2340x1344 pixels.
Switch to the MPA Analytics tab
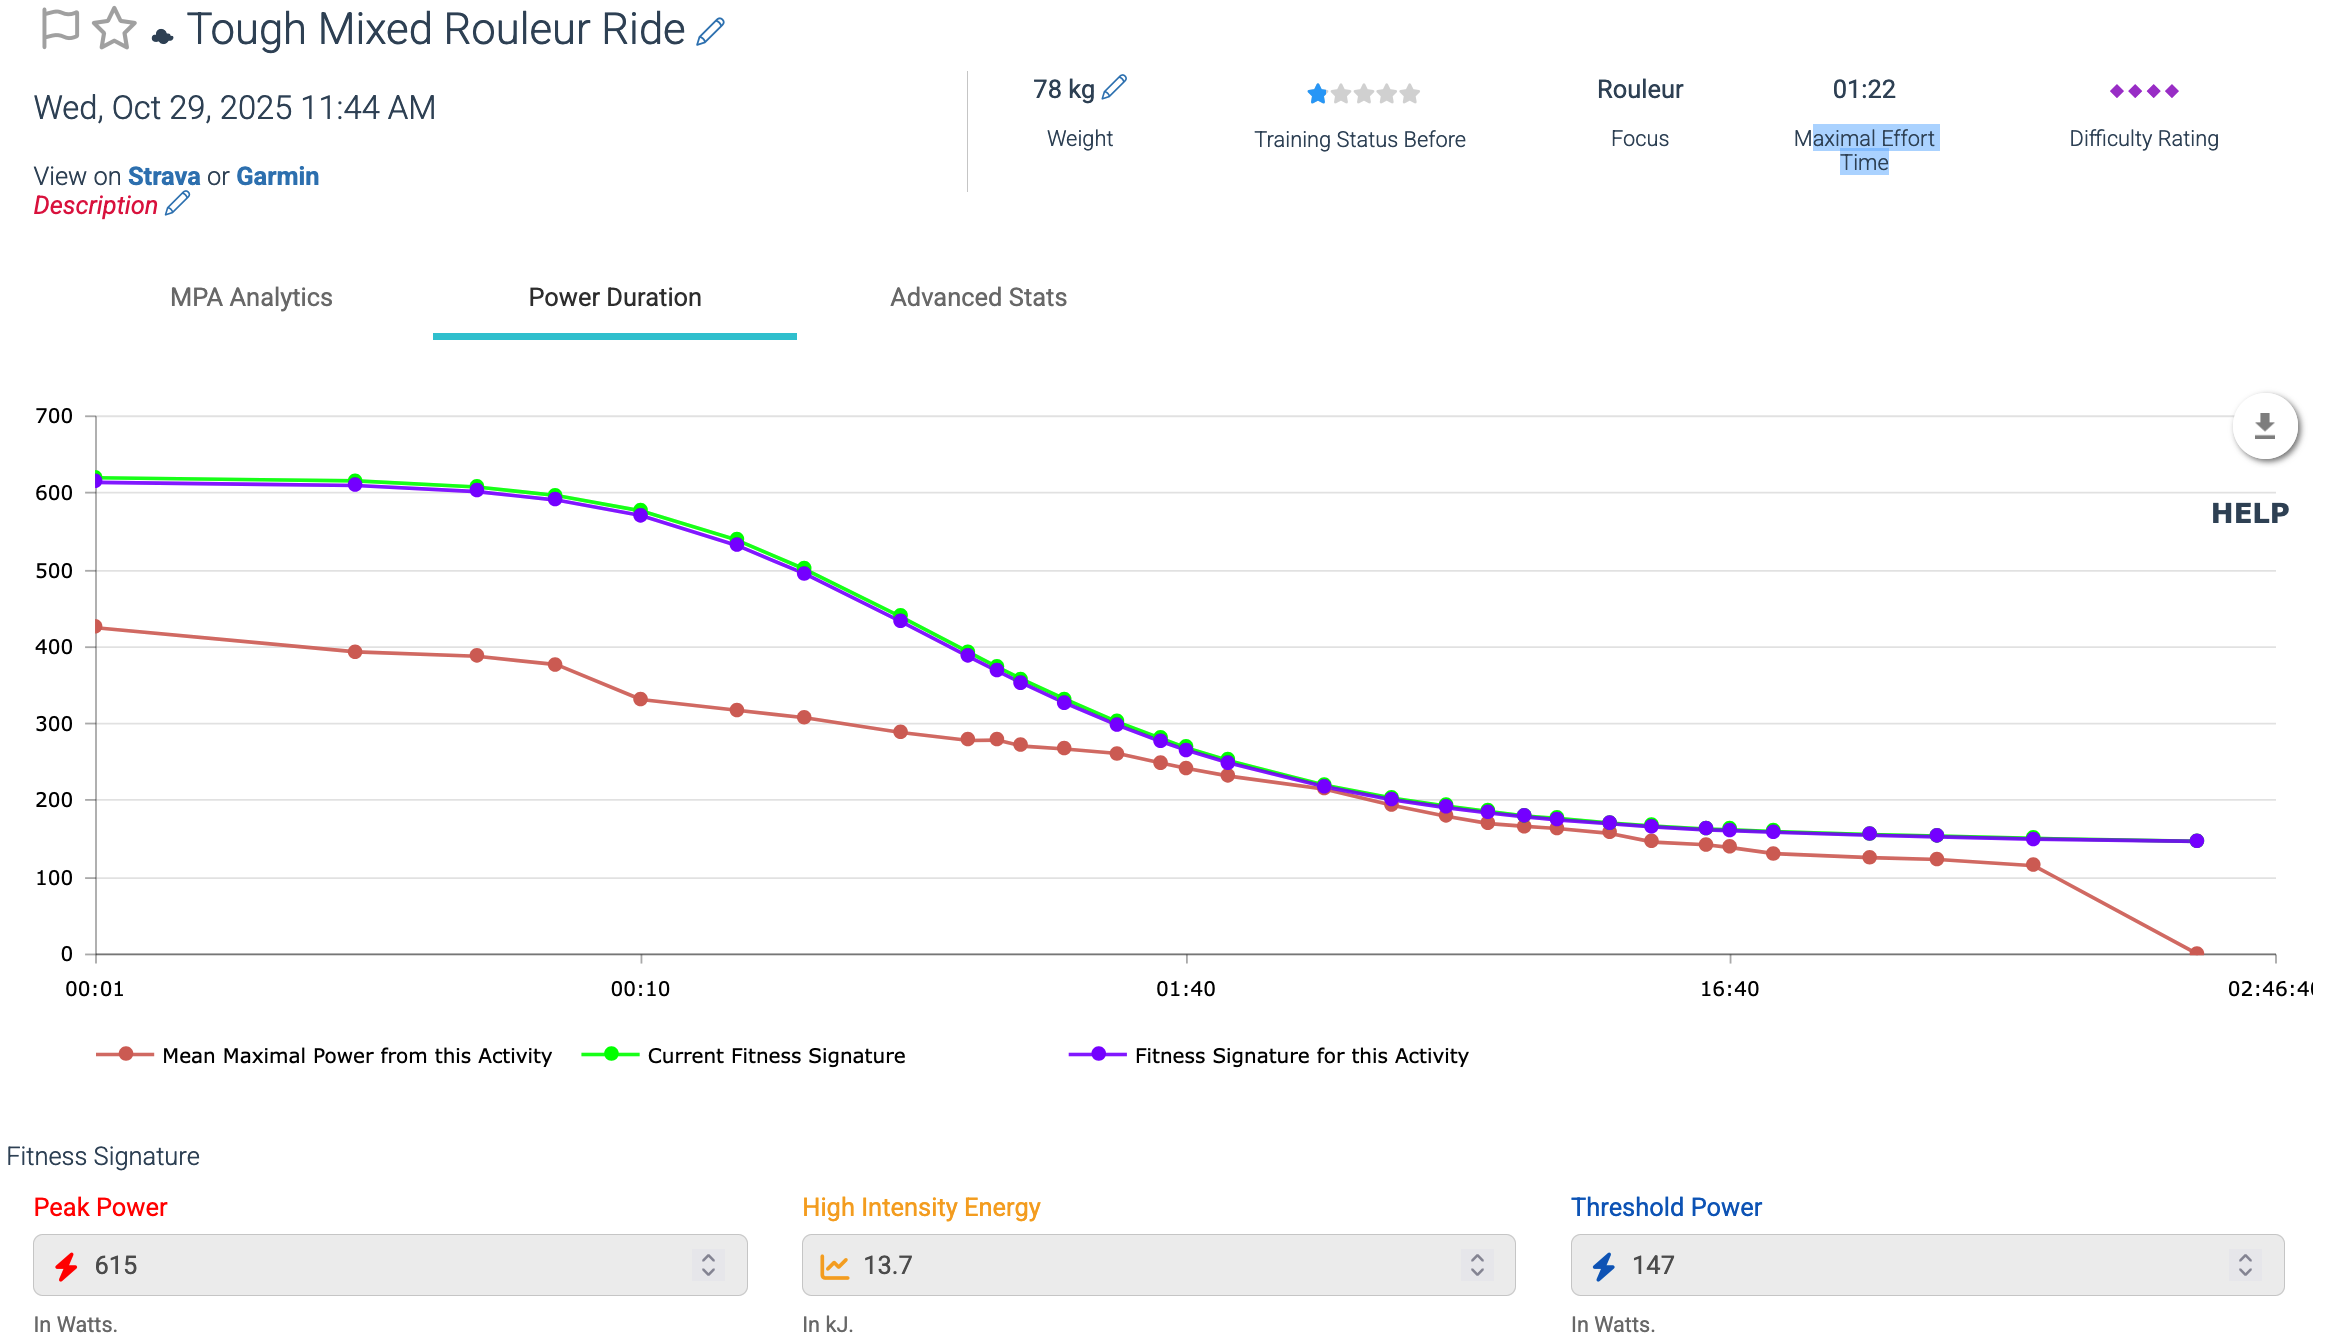coord(251,297)
